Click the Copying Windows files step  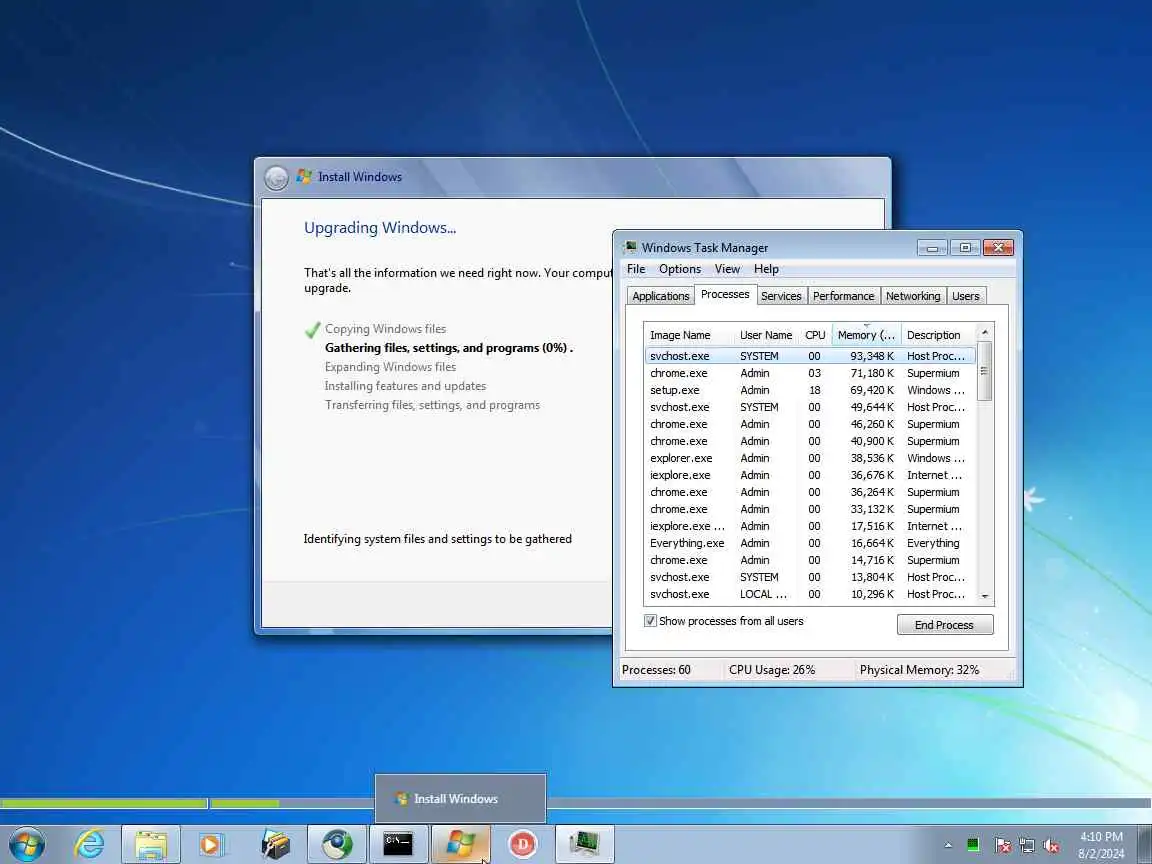[386, 329]
